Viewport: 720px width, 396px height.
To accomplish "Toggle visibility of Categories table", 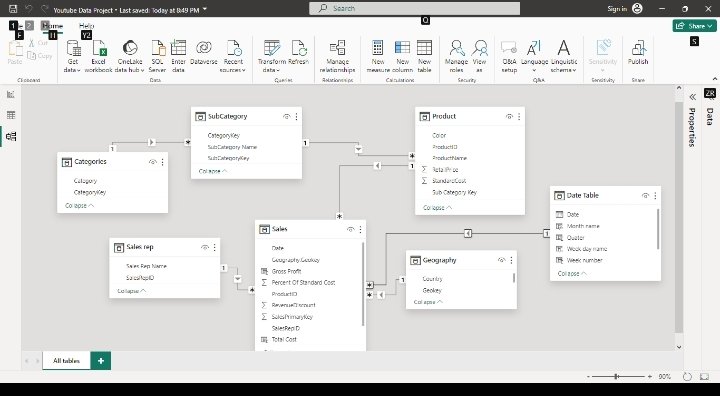I will (153, 162).
